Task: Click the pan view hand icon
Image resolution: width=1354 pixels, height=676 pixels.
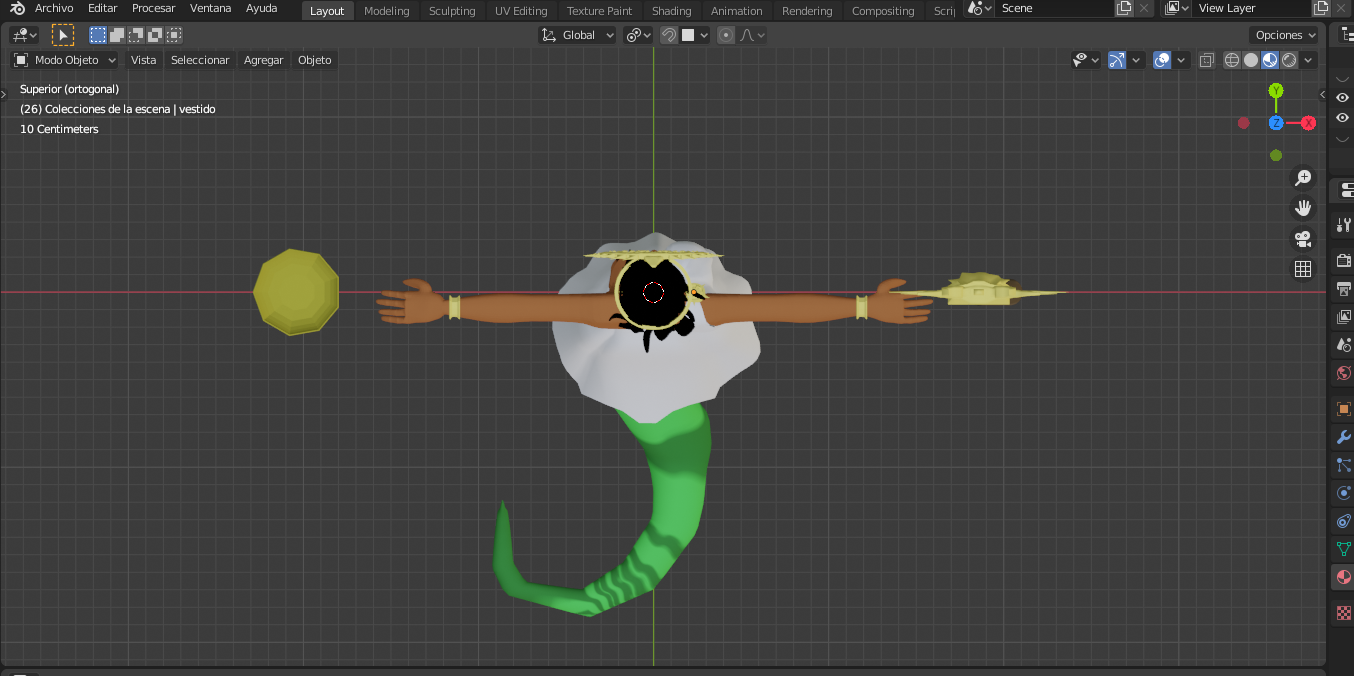Action: pyautogui.click(x=1303, y=208)
